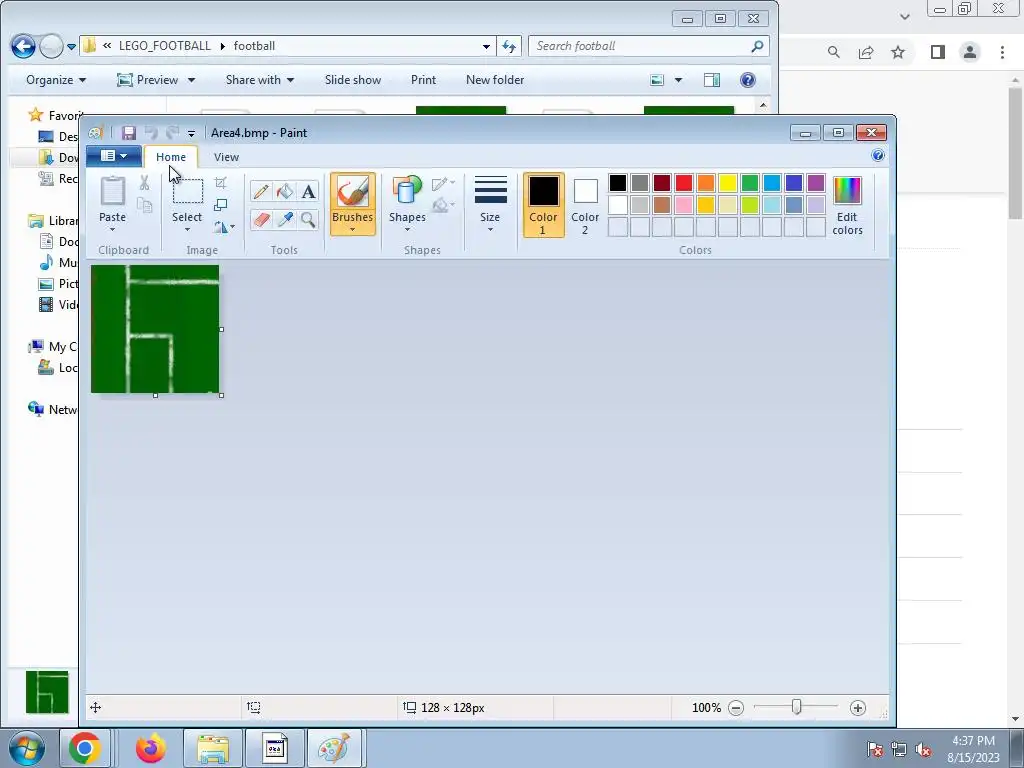
Task: Pick the Eraser tool
Action: (261, 219)
